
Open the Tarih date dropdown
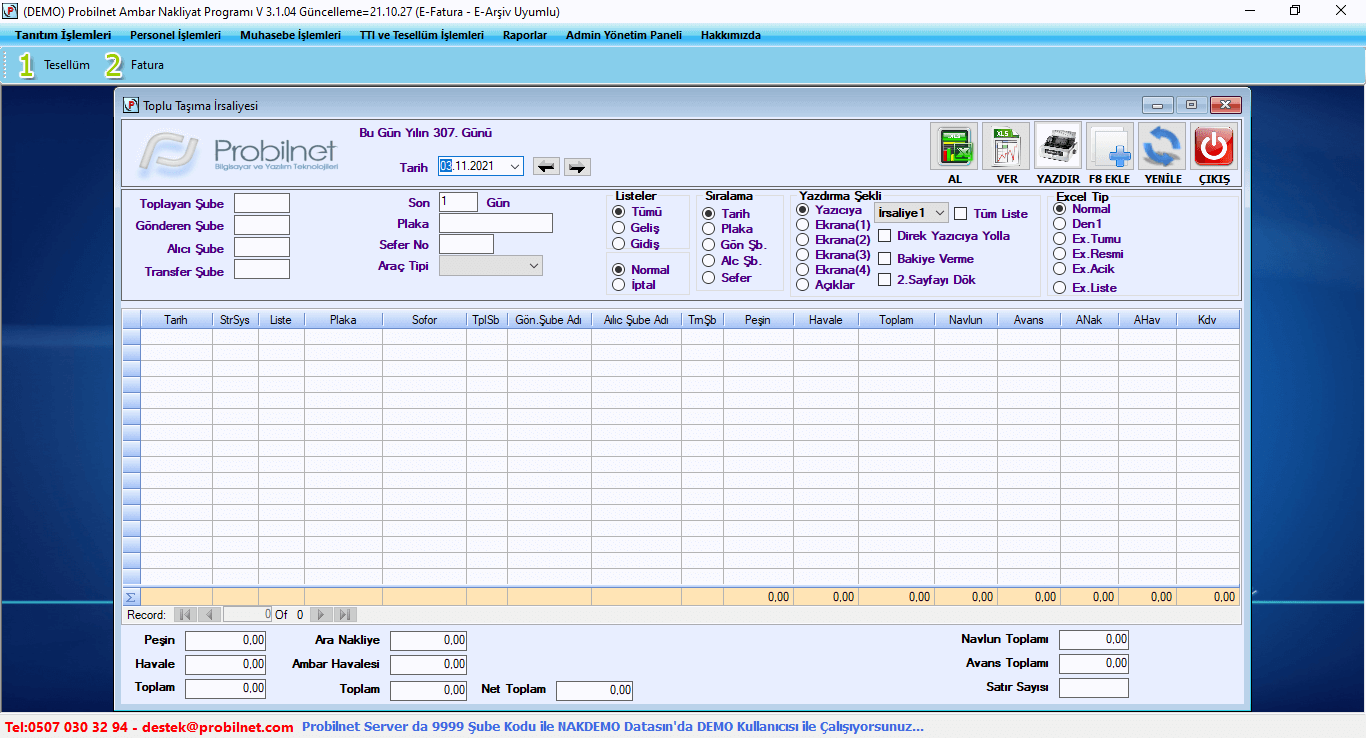[x=515, y=167]
